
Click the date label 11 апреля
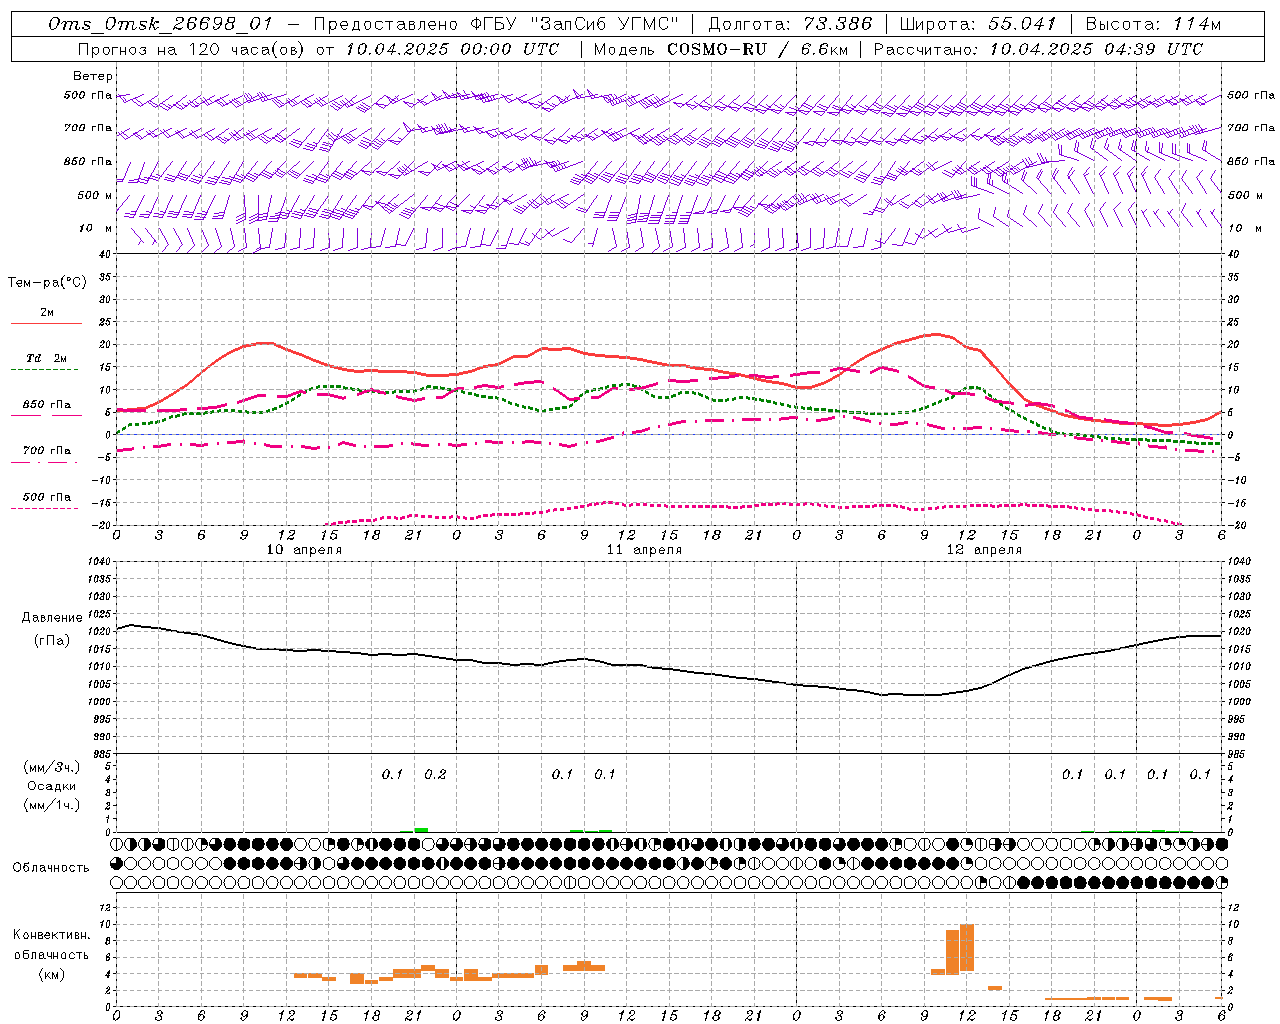point(644,549)
